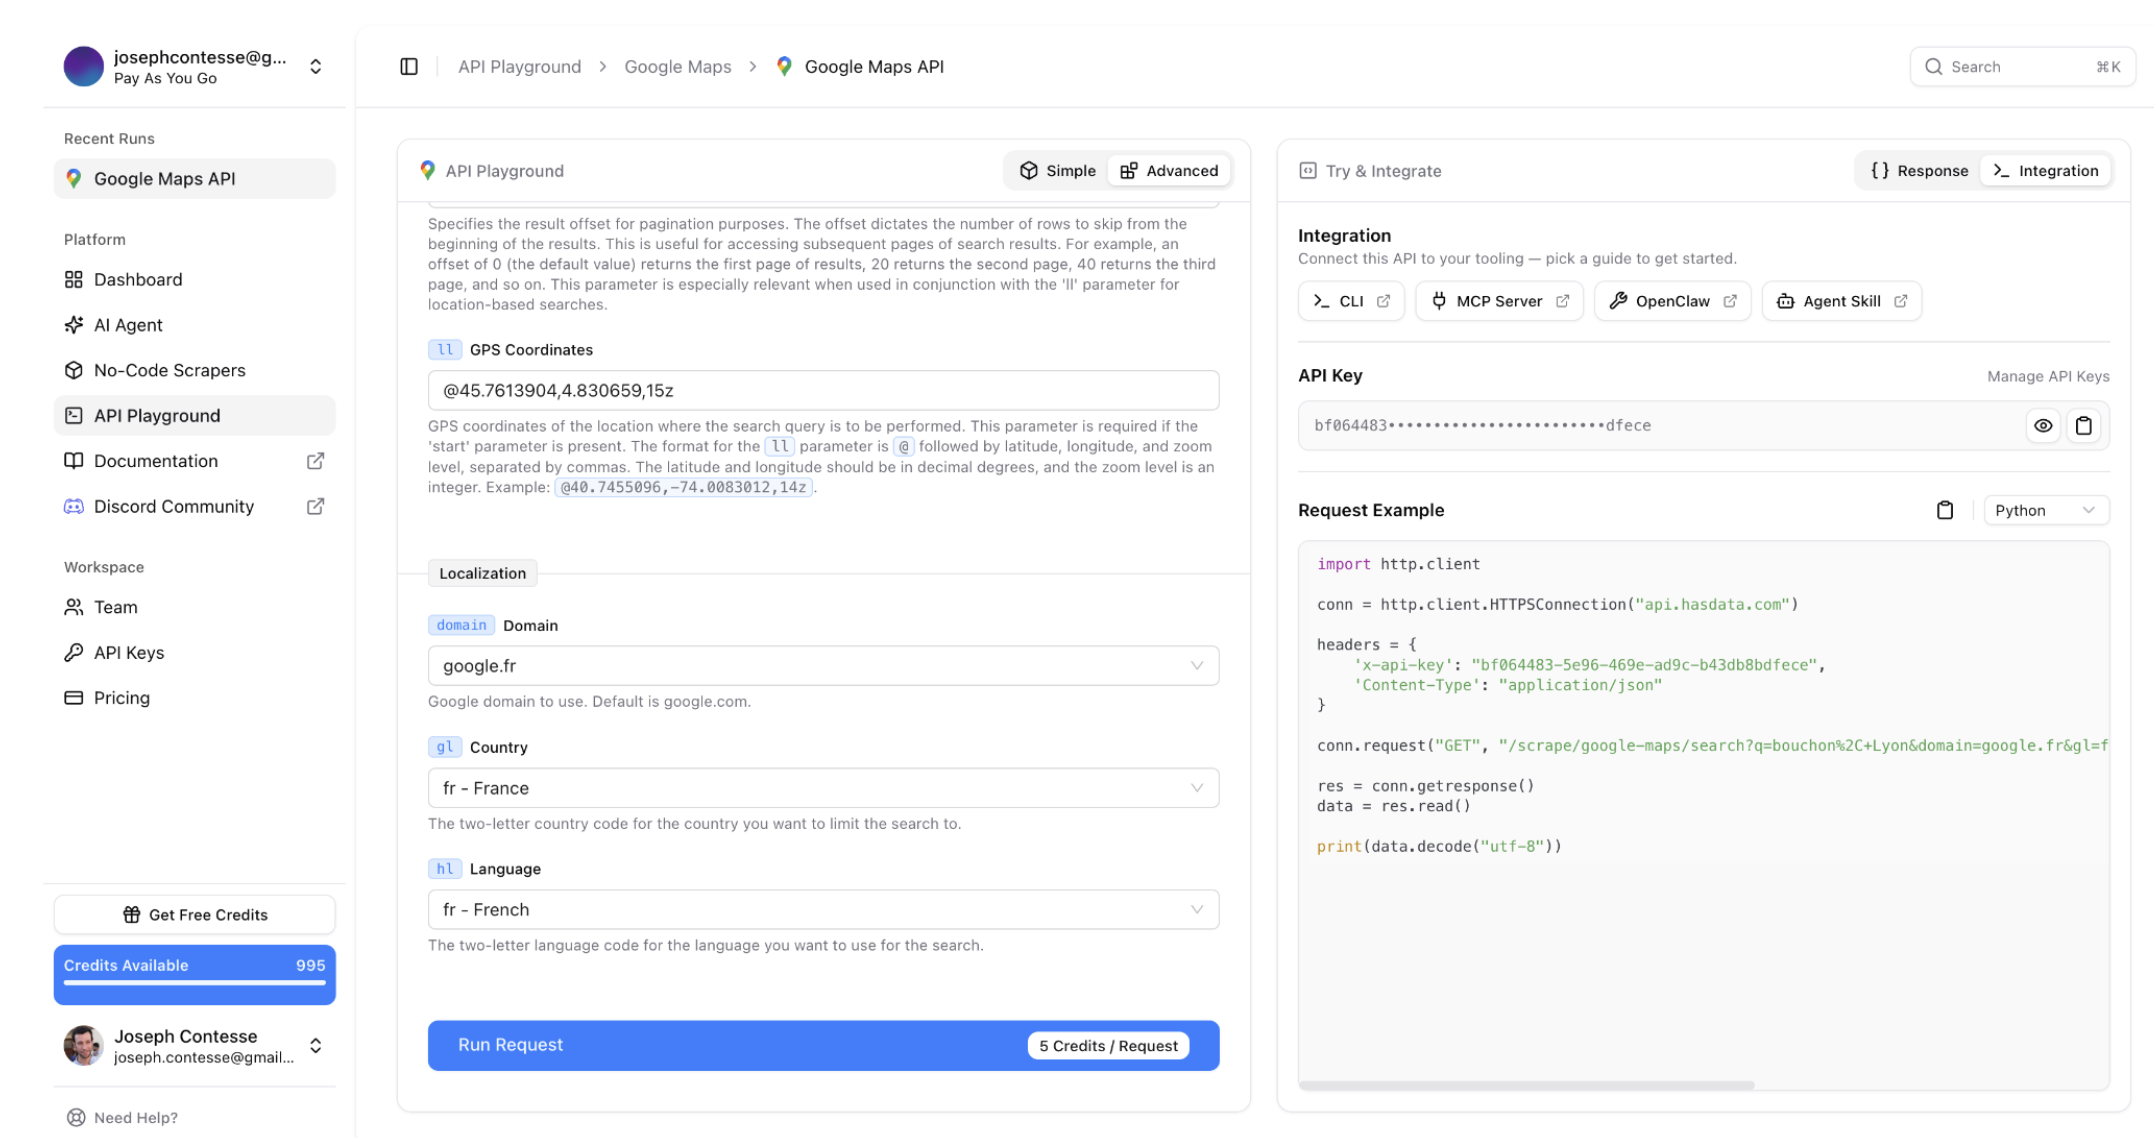Click the Pricing card icon
The width and height of the screenshot is (2154, 1138).
pyautogui.click(x=74, y=698)
